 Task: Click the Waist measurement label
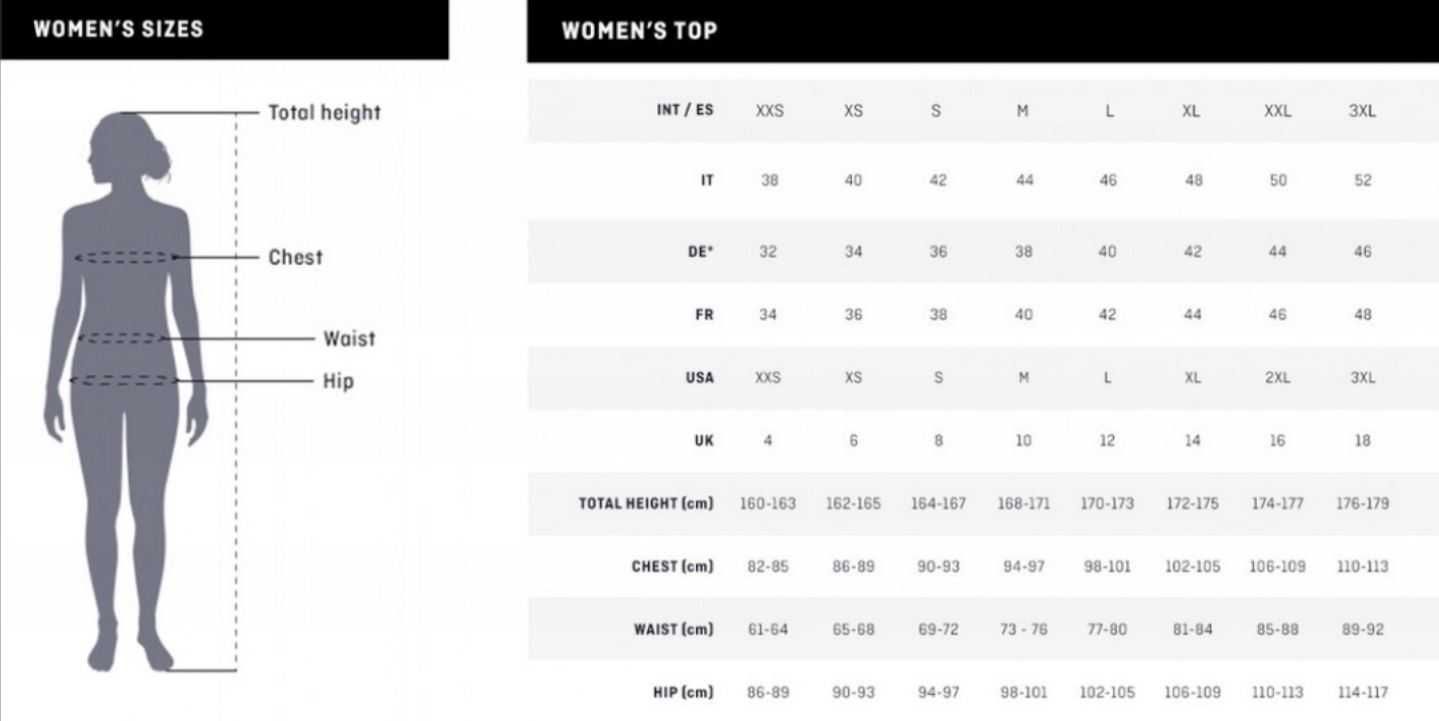click(x=349, y=339)
